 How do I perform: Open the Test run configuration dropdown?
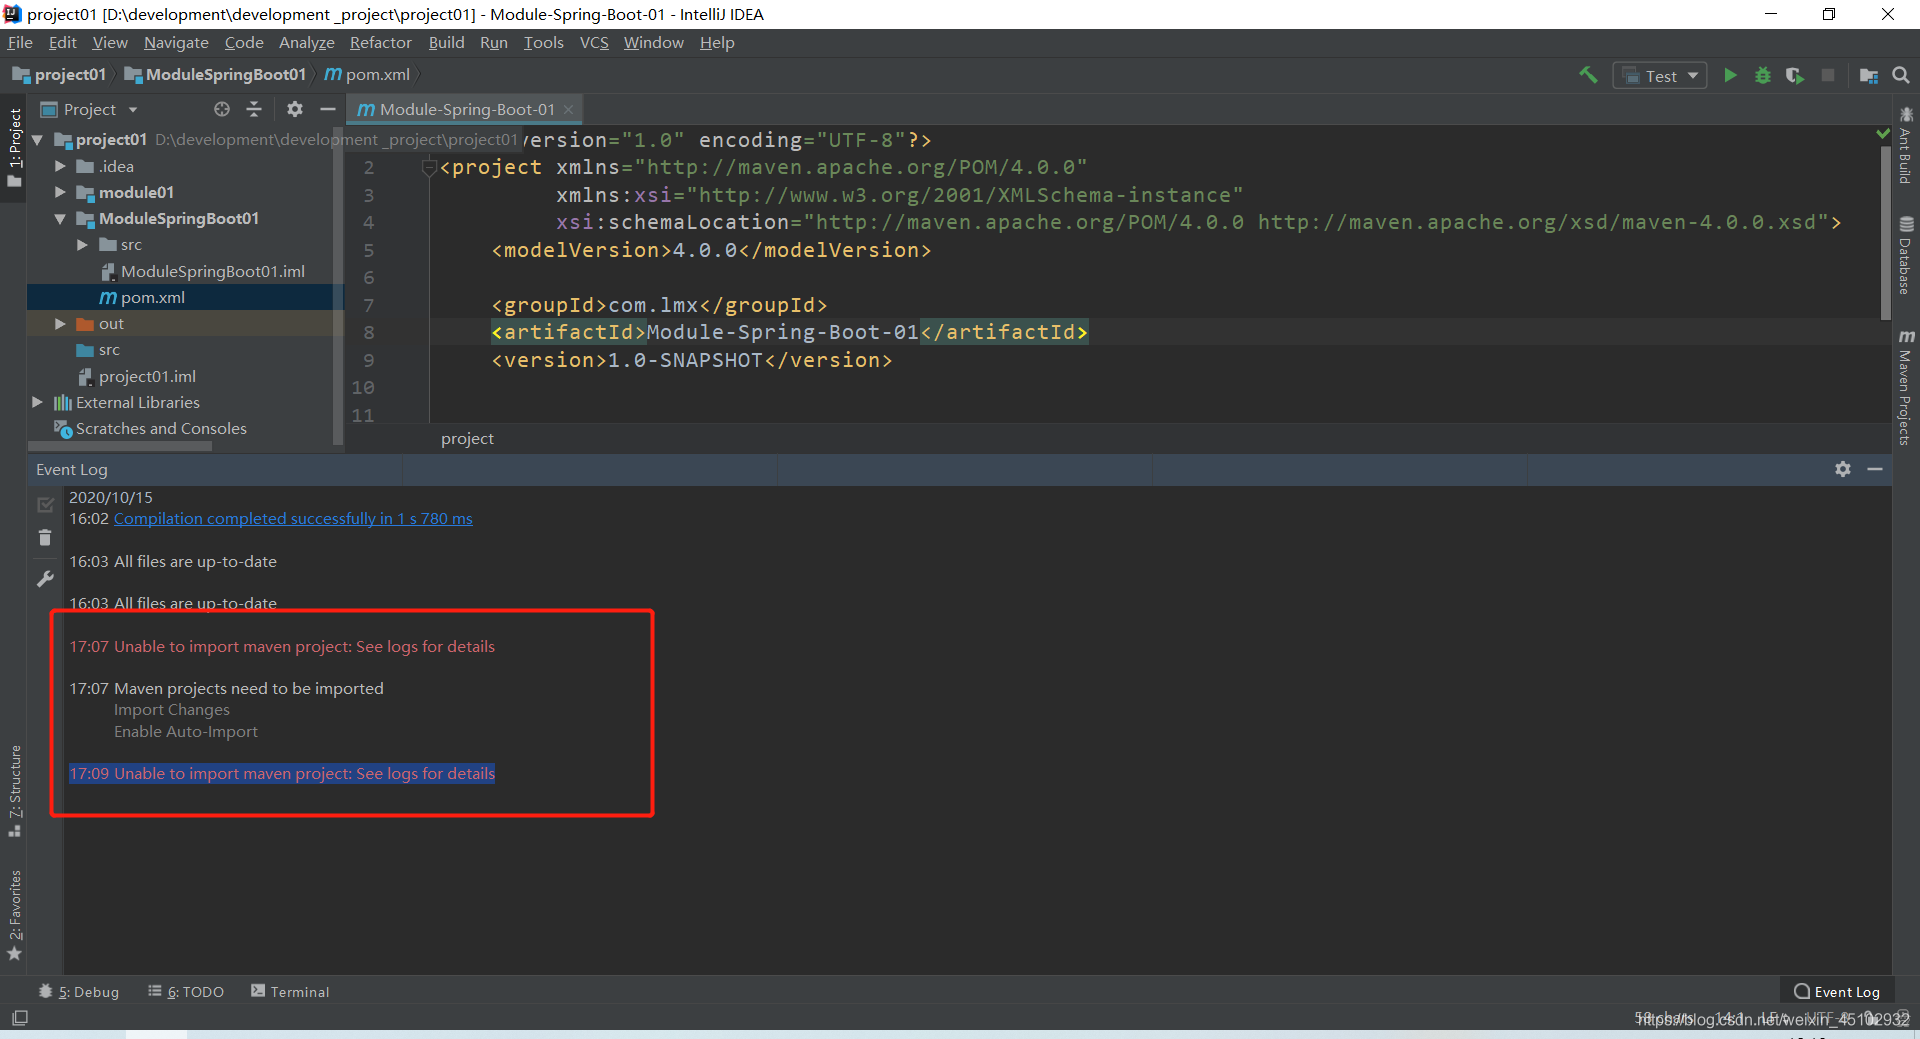coord(1660,76)
